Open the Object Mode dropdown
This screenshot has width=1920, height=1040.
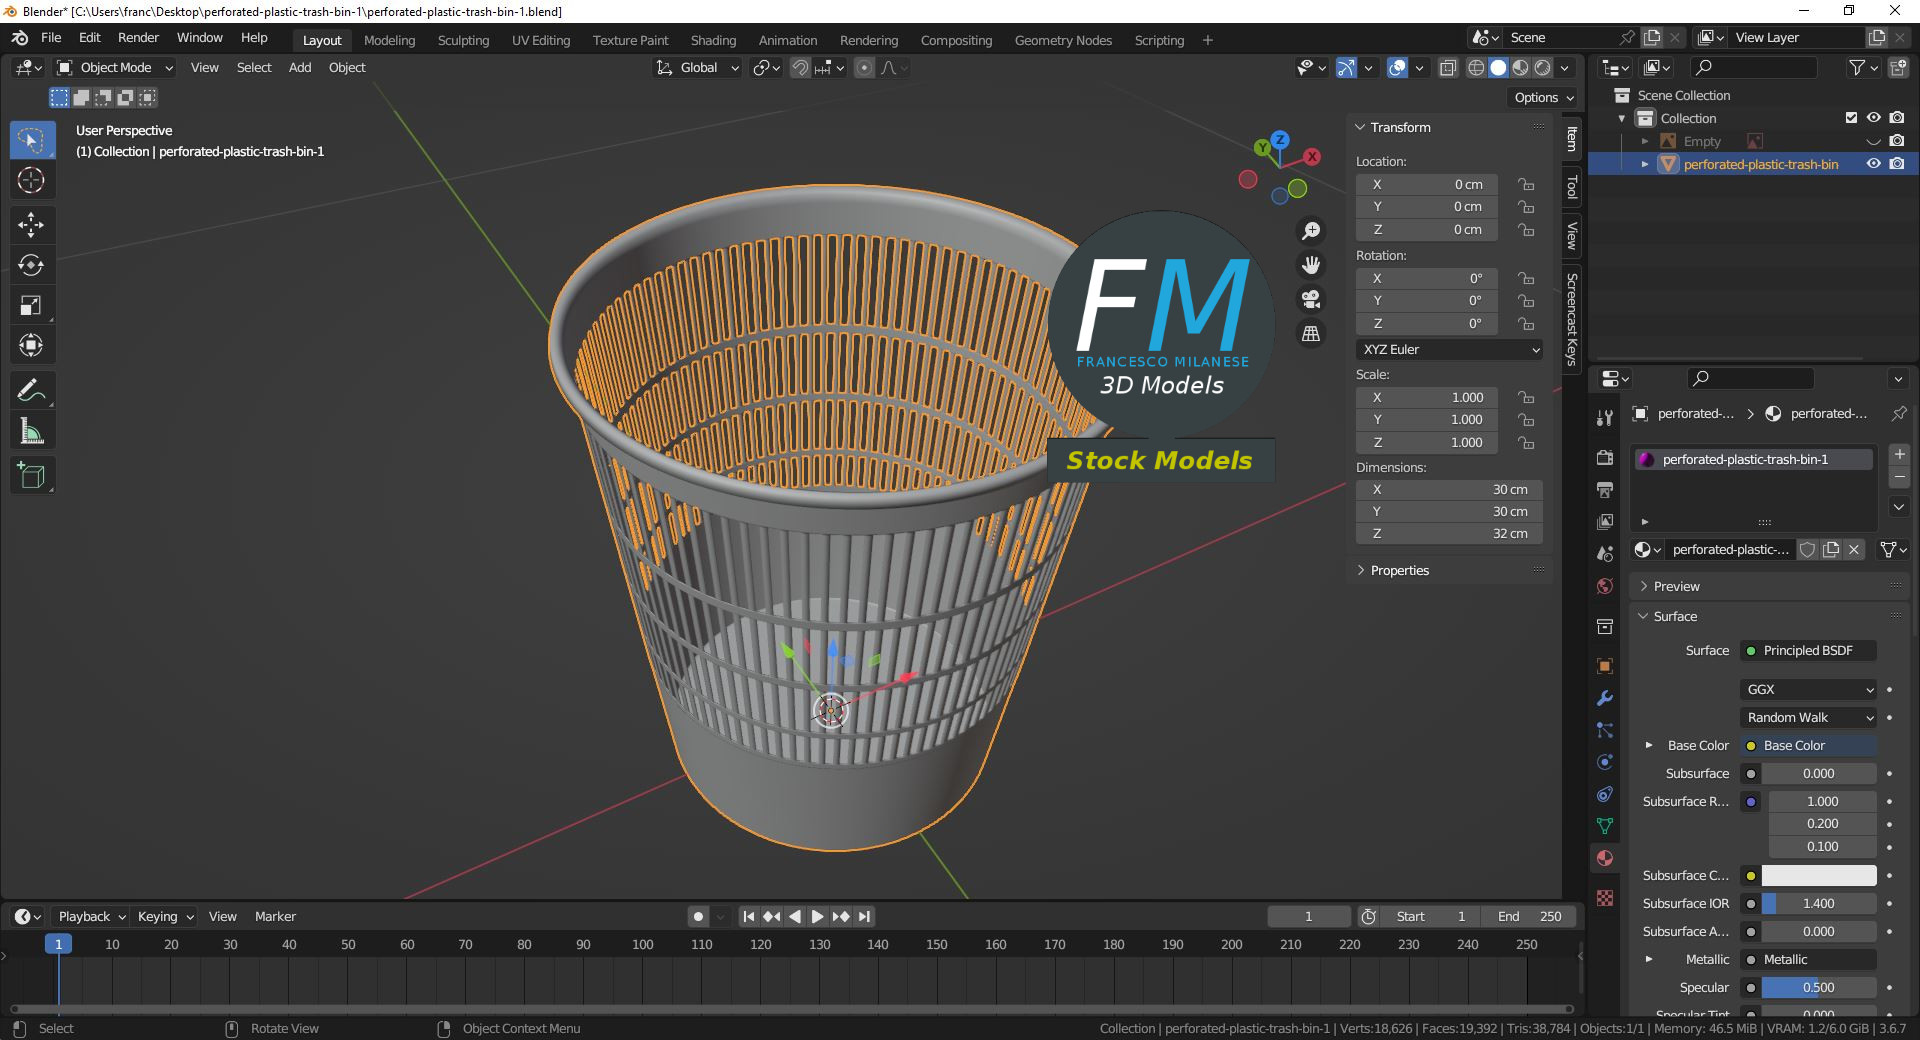(115, 68)
